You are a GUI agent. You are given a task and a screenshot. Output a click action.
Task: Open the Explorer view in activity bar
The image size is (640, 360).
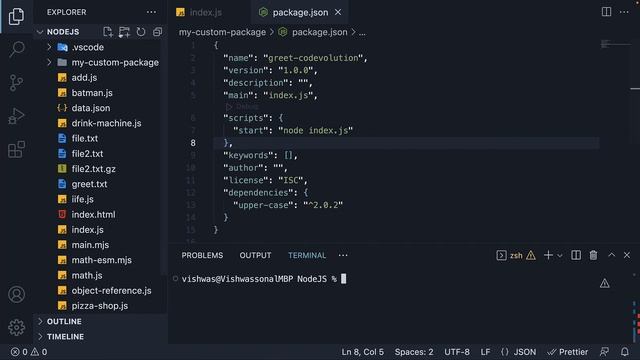(x=16, y=16)
